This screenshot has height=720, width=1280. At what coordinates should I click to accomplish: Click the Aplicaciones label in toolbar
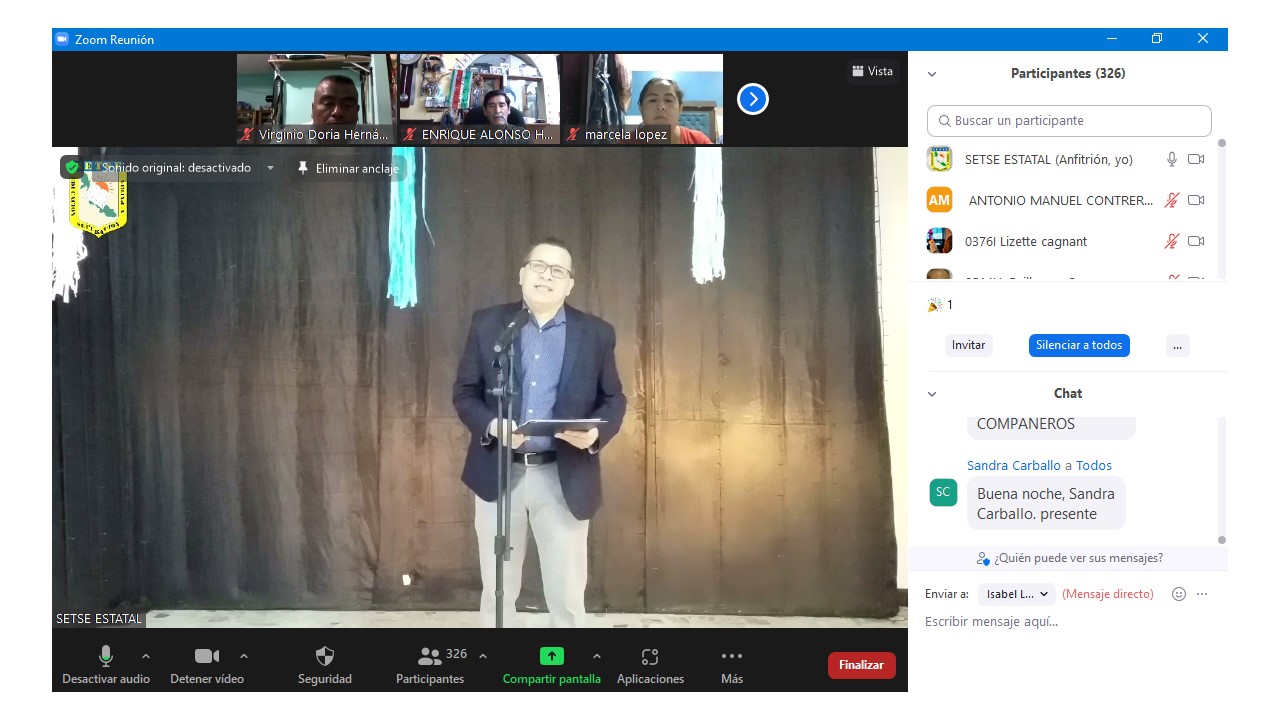click(650, 679)
